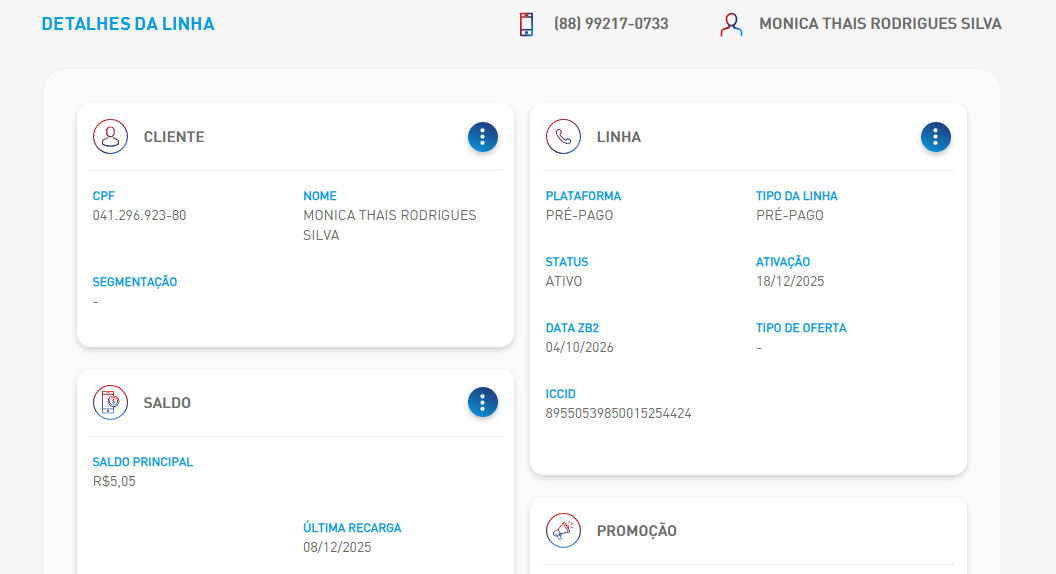
Task: Expand the Saldo card three-dot menu
Action: pyautogui.click(x=482, y=402)
